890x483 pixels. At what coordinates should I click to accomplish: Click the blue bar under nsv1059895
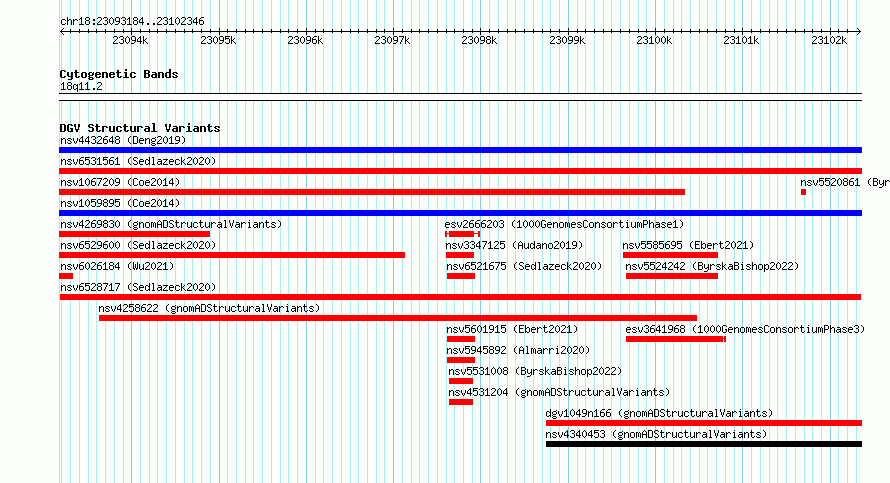point(460,213)
